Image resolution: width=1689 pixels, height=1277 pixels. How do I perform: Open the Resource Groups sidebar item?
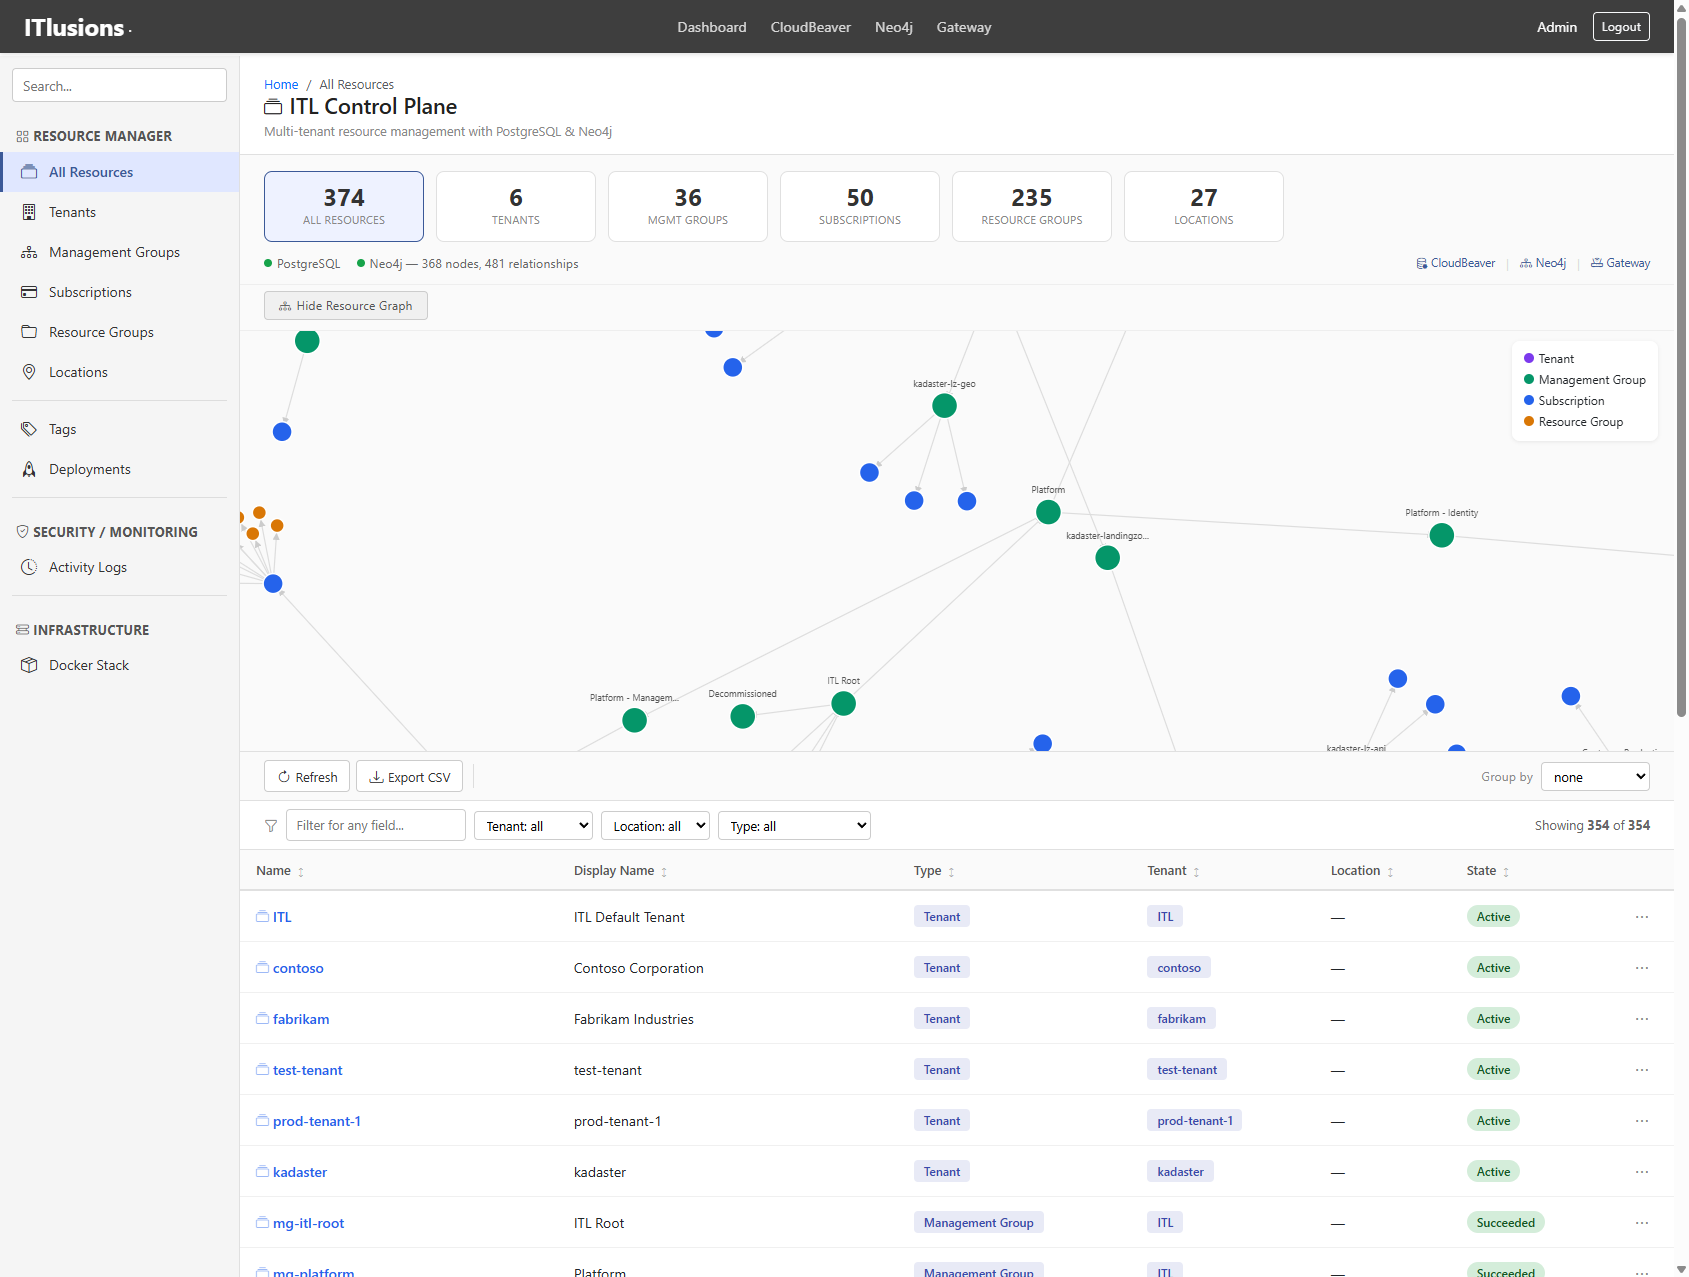pos(100,331)
